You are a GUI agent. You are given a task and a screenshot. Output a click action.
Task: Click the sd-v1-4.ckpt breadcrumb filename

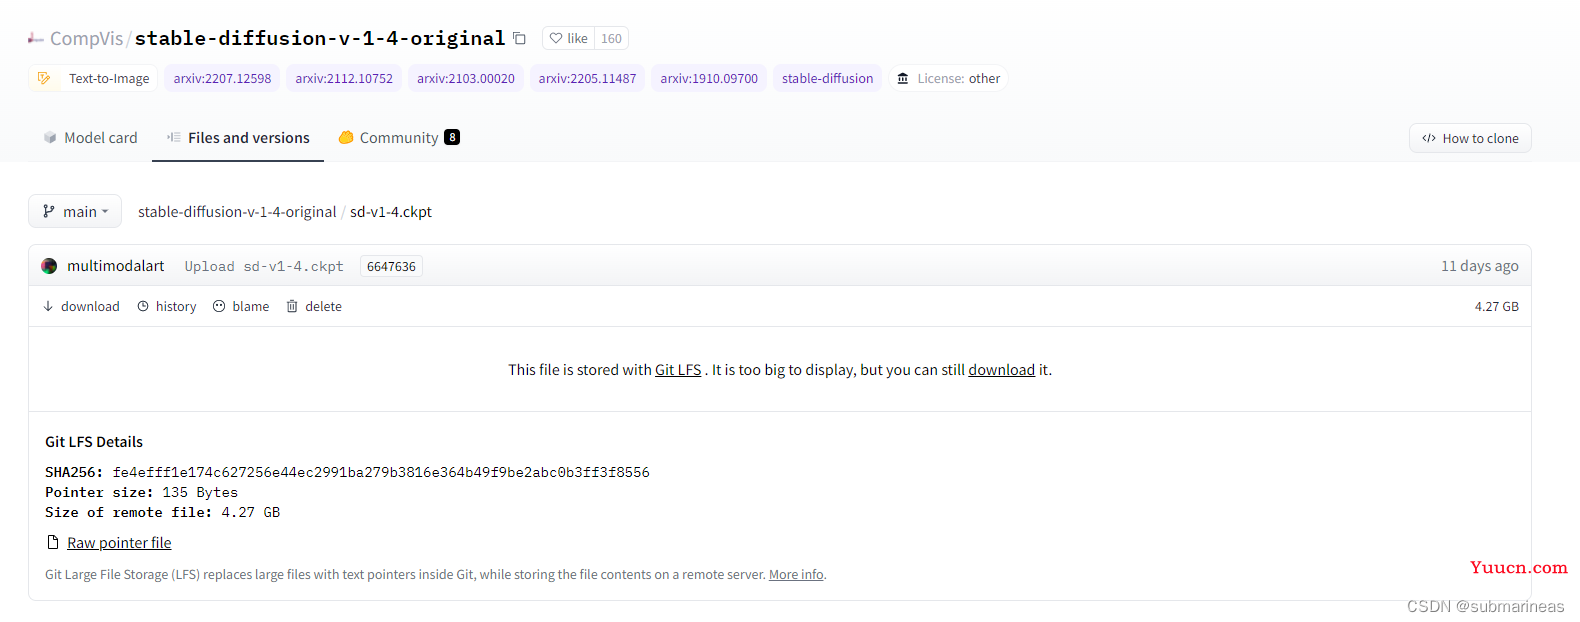click(391, 212)
